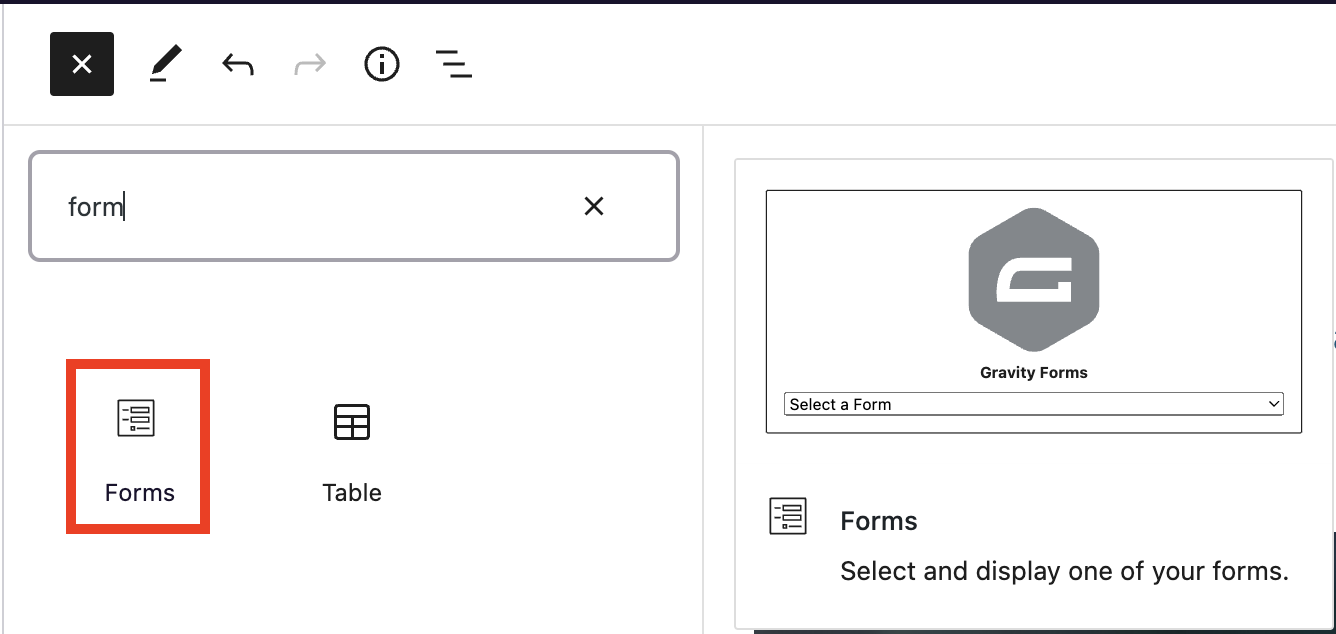This screenshot has width=1336, height=634.
Task: Click inside the block search field
Action: (x=320, y=206)
